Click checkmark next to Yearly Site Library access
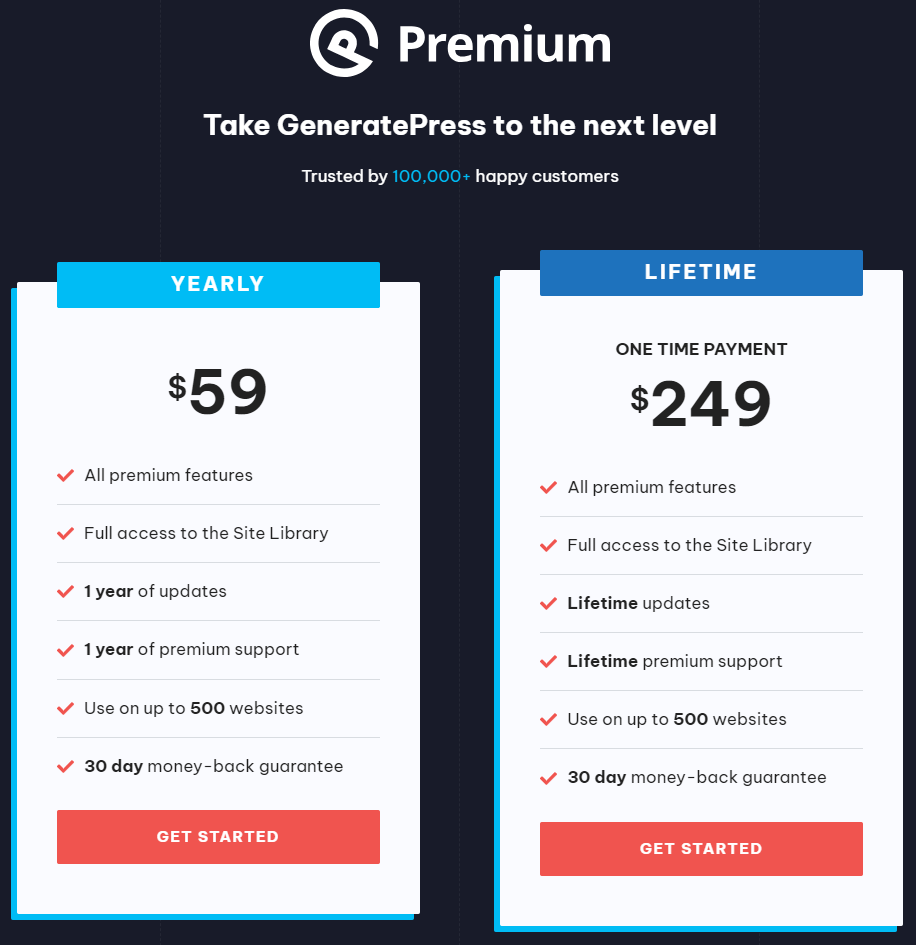The width and height of the screenshot is (916, 945). tap(66, 534)
